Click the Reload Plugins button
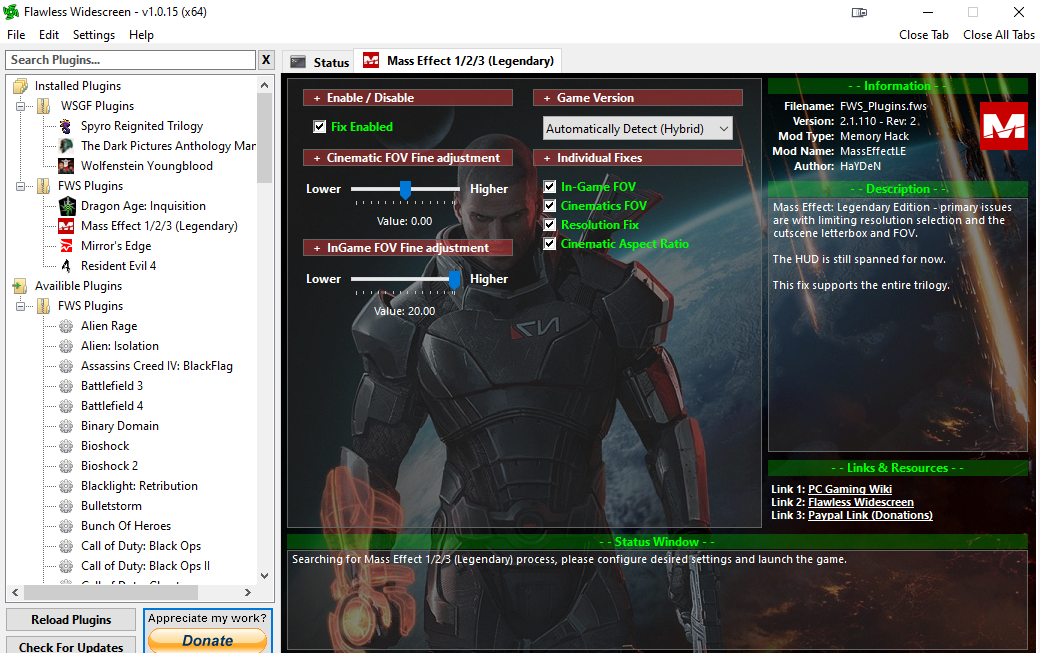 point(71,620)
